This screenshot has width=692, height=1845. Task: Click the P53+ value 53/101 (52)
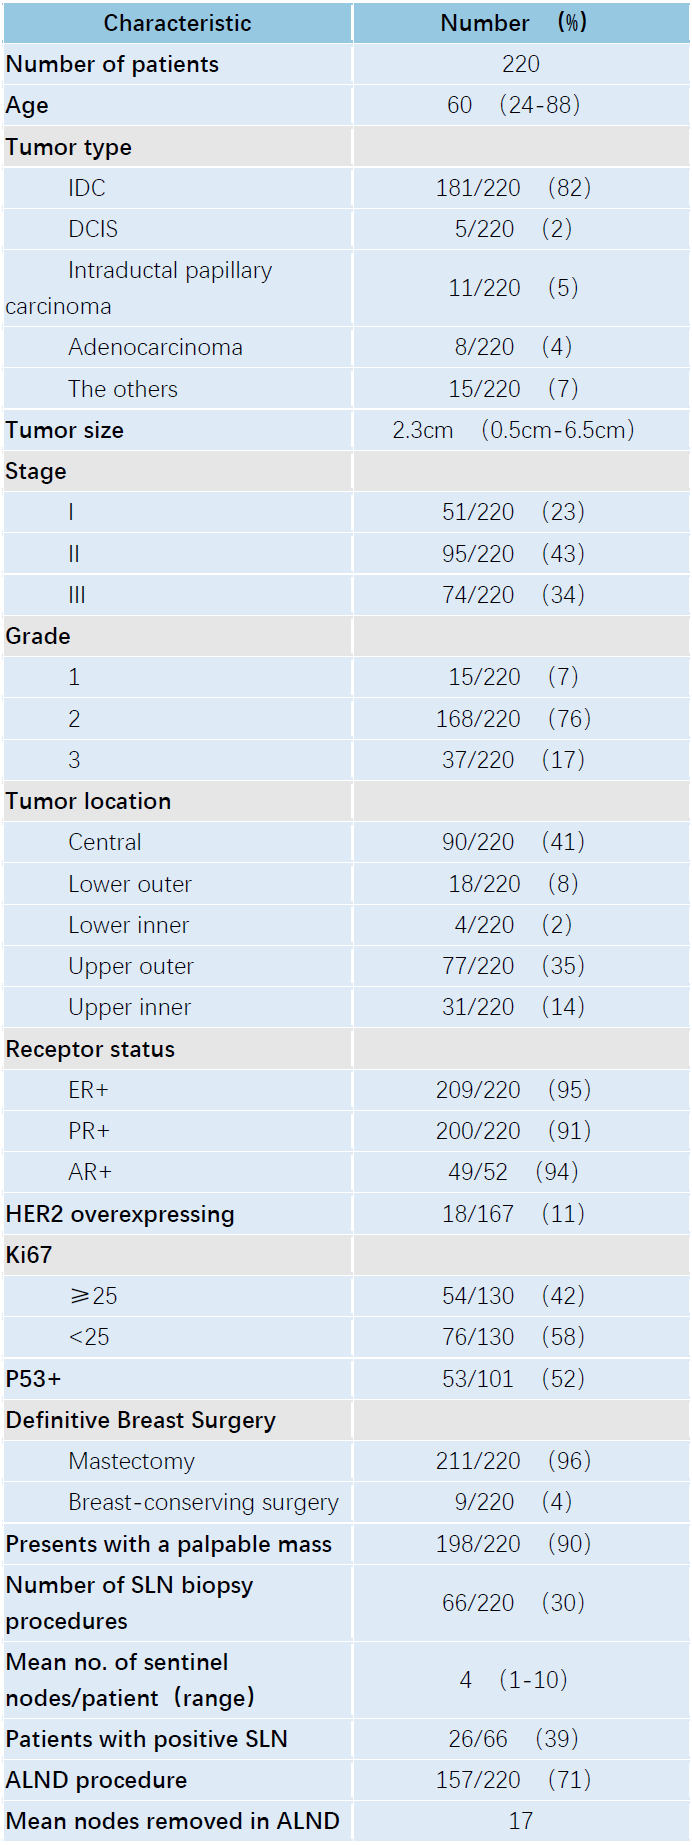coord(514,1378)
